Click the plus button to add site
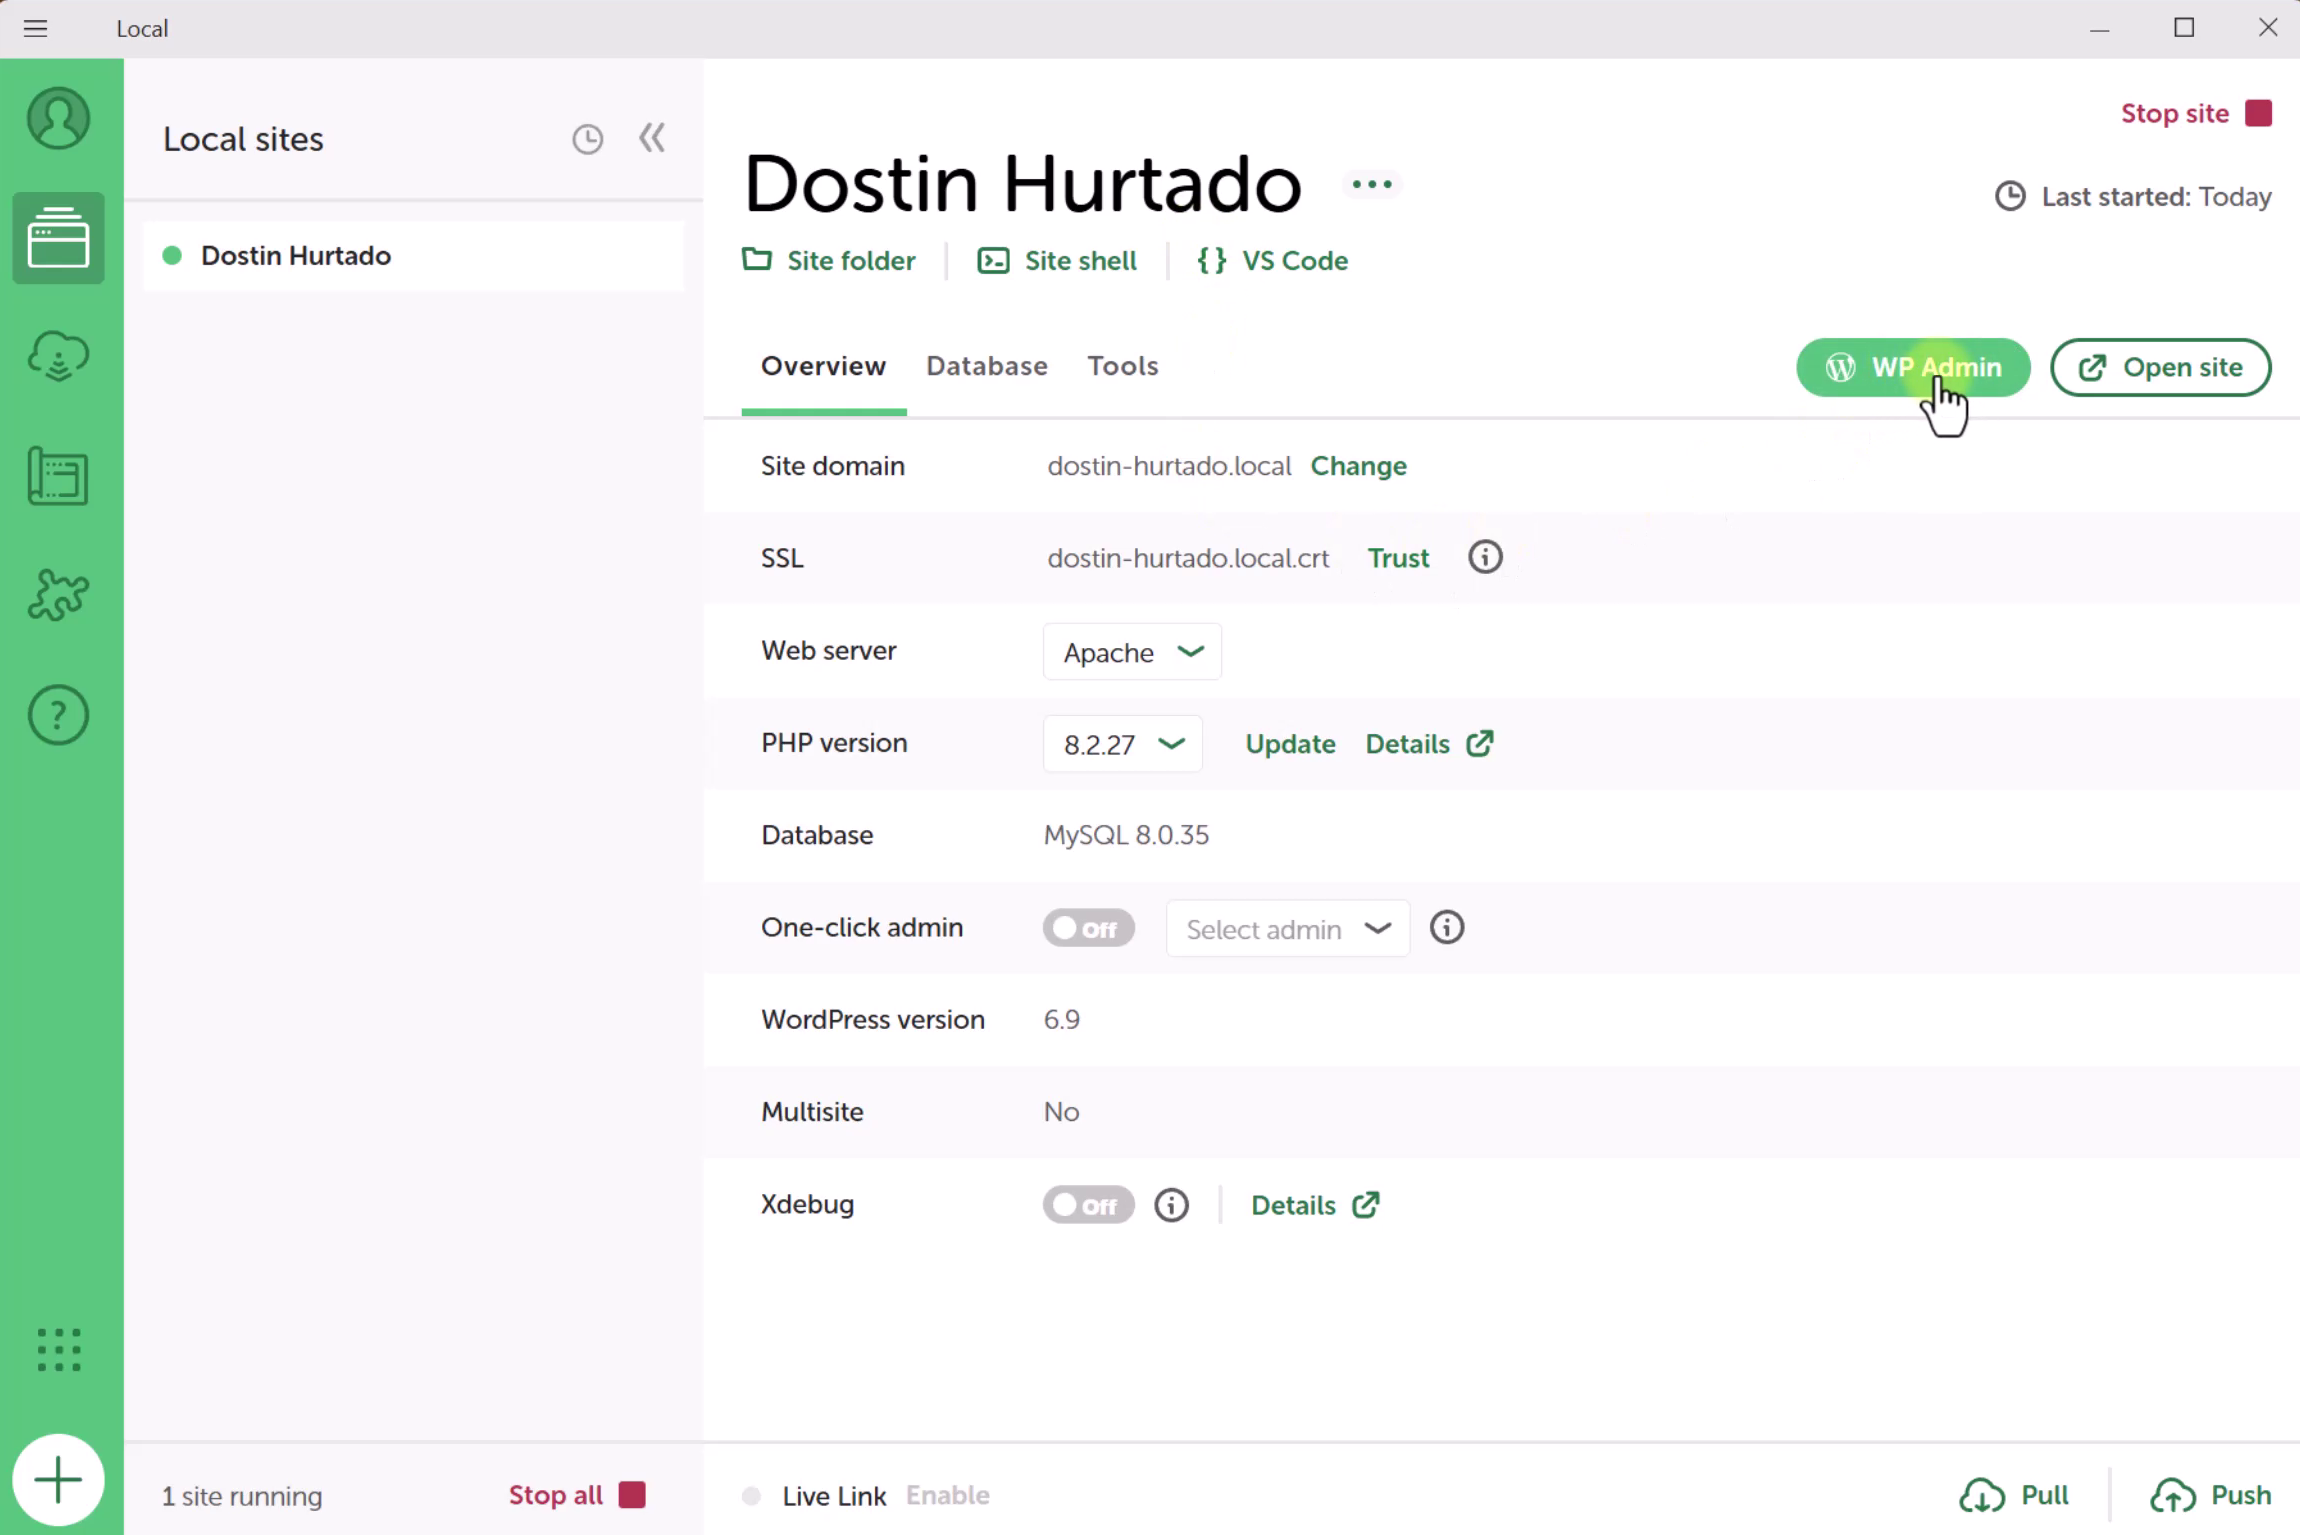2300x1535 pixels. point(58,1480)
